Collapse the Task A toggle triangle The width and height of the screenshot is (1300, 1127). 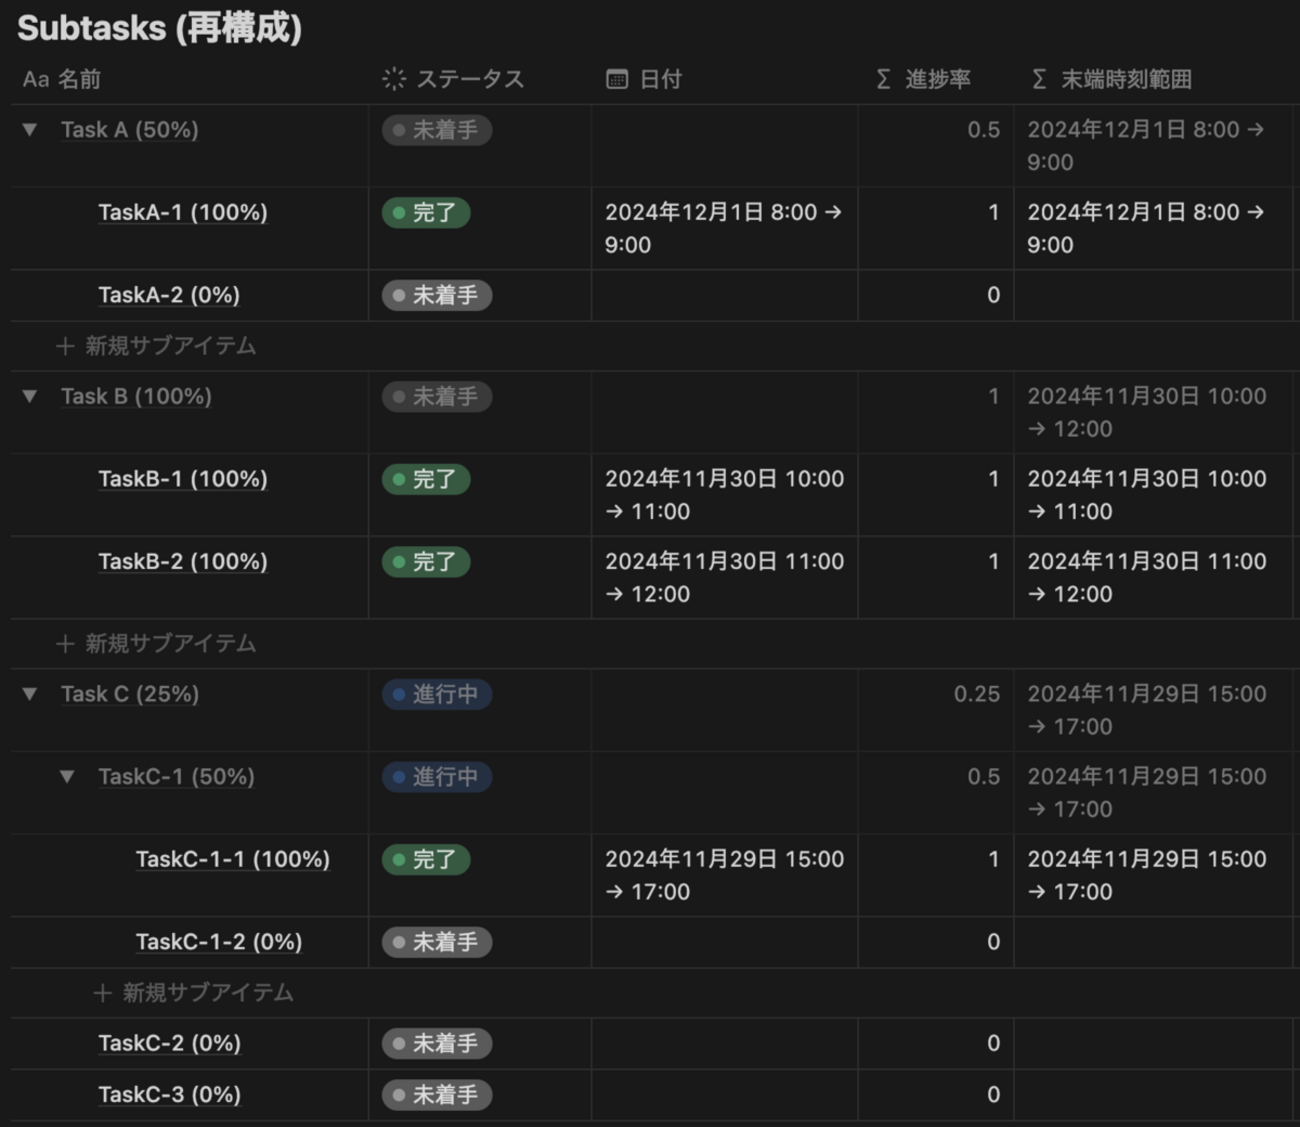click(x=30, y=130)
